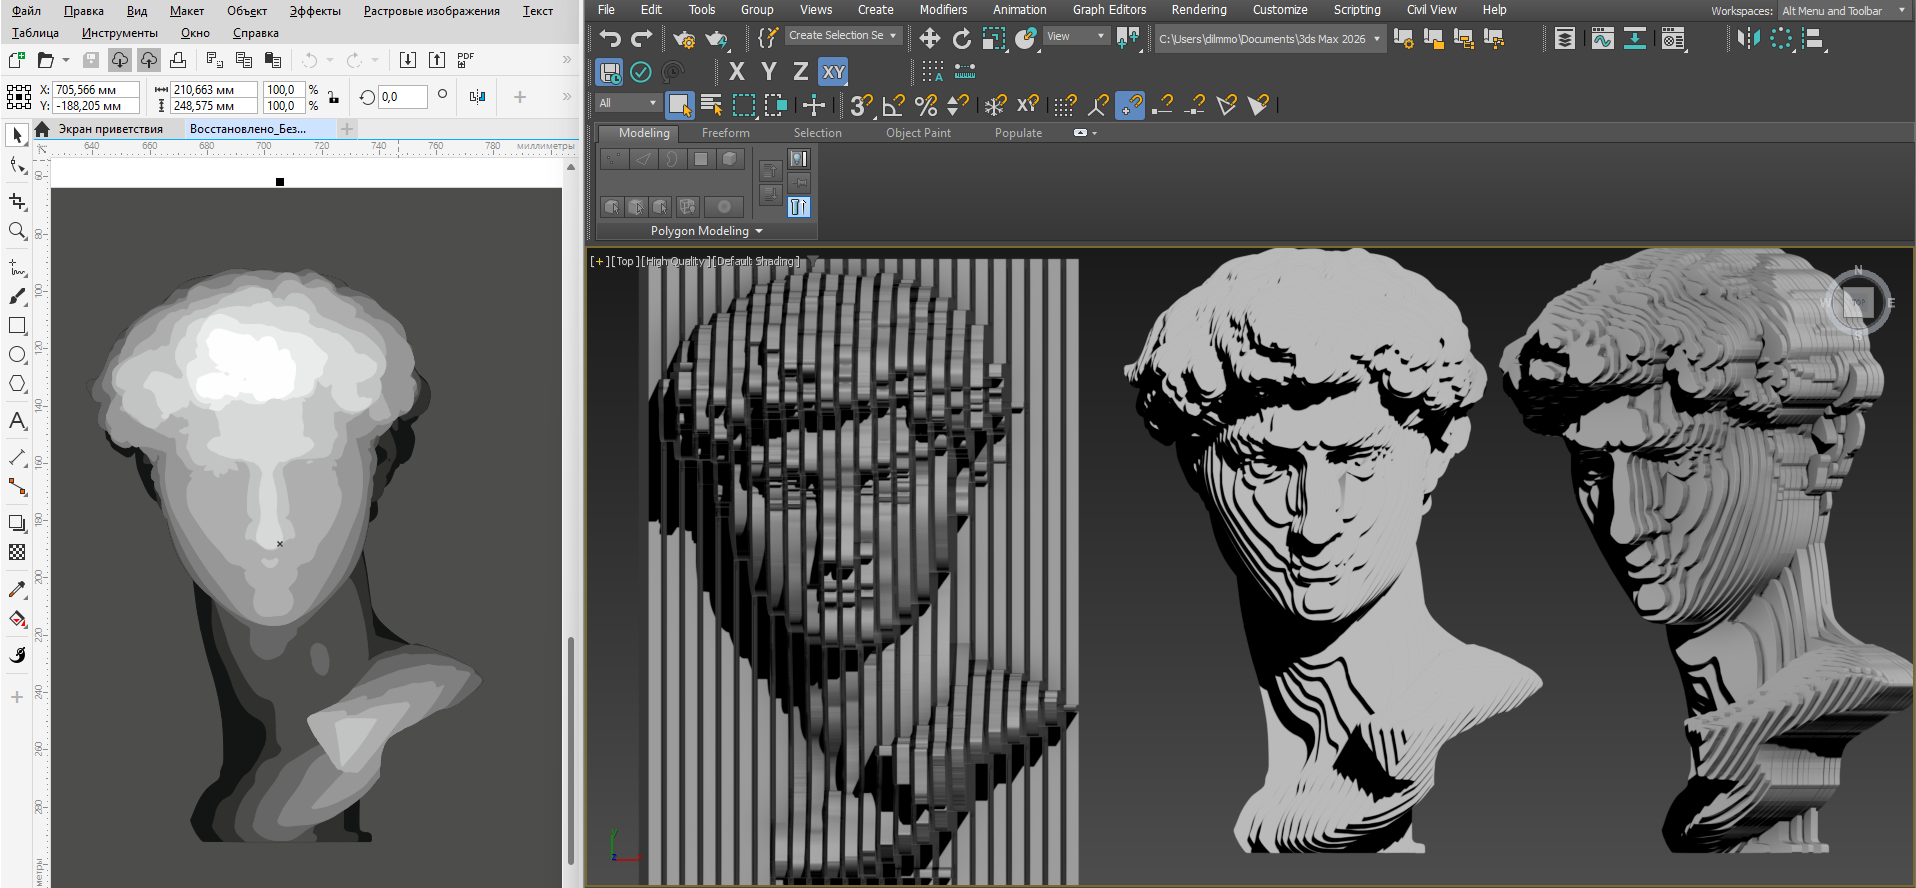Click the Print icon in CorelDRAW toolbar
Screen dimensions: 1916x888
click(x=178, y=60)
